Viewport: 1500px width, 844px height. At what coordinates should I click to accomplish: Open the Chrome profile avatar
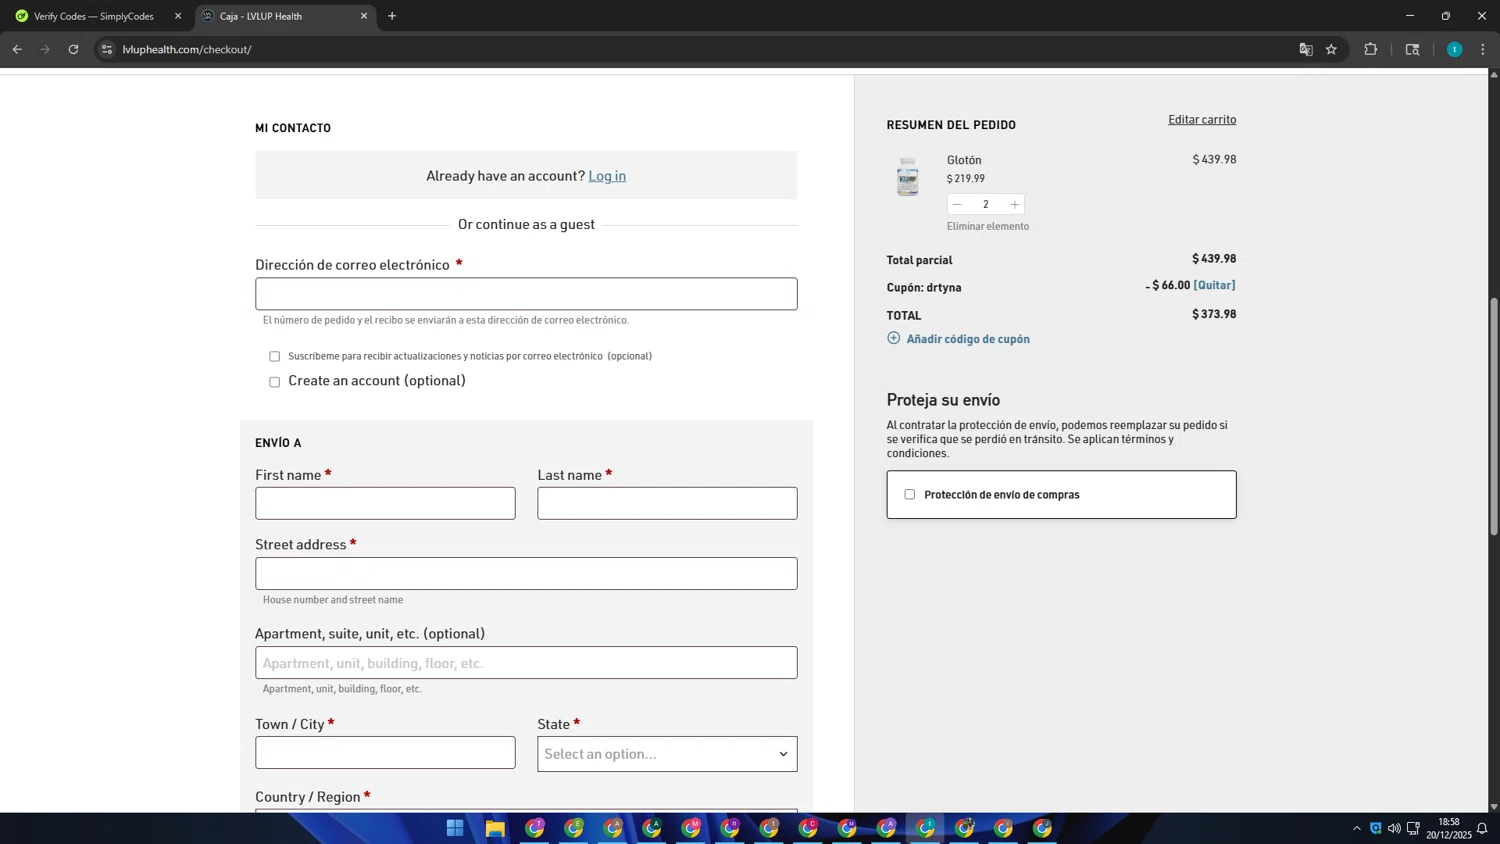[x=1454, y=49]
